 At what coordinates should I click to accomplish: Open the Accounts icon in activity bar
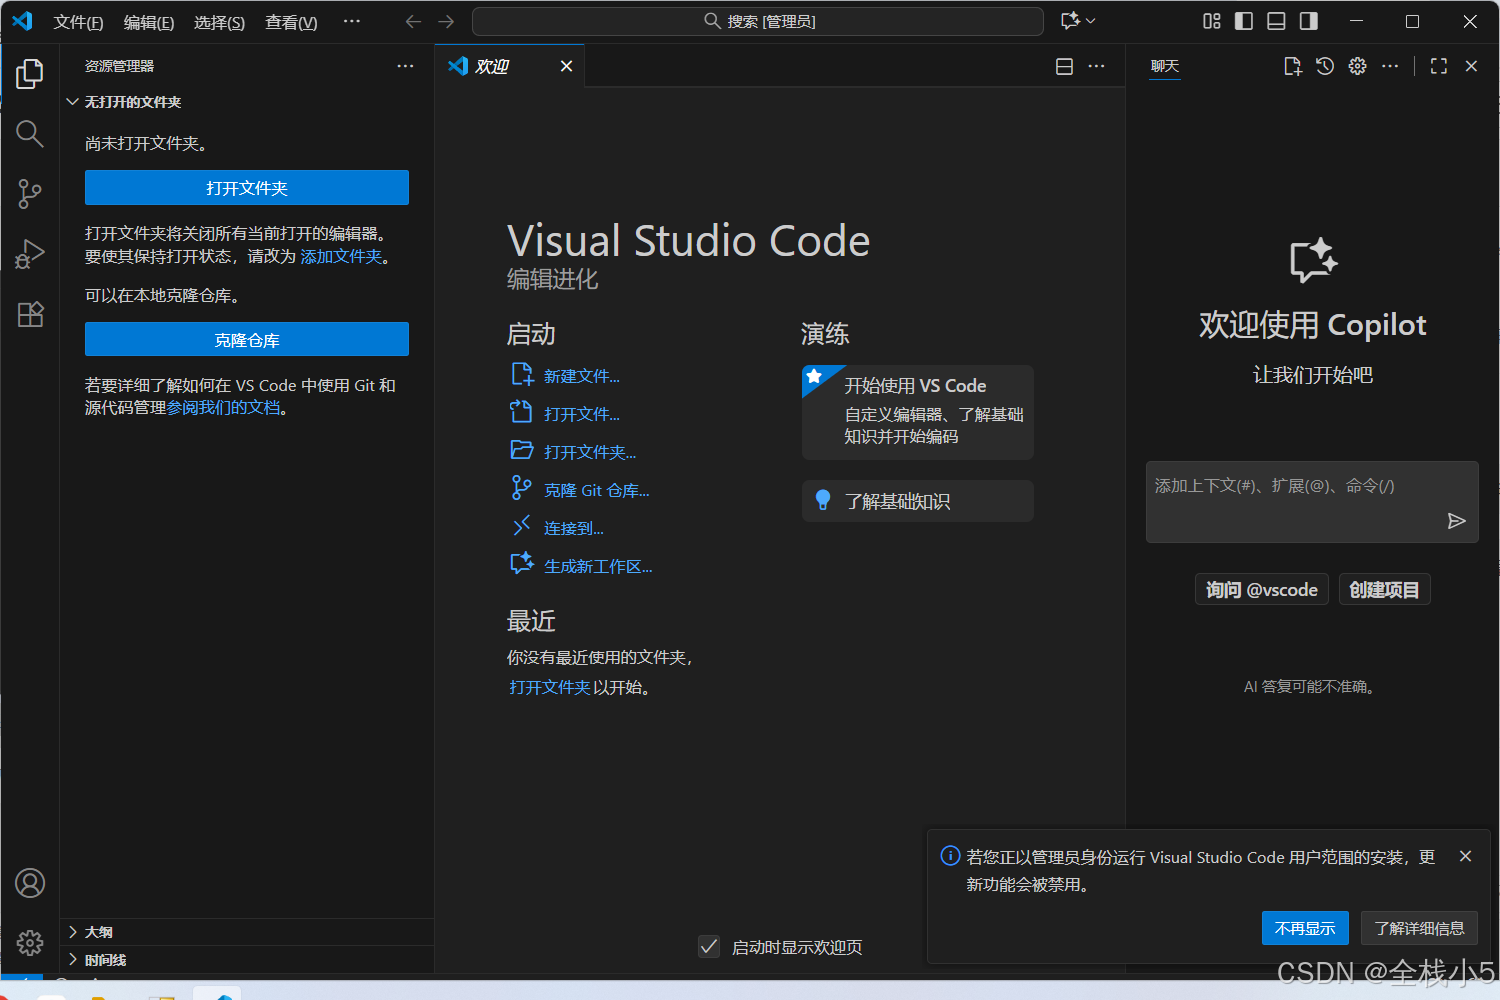coord(30,883)
